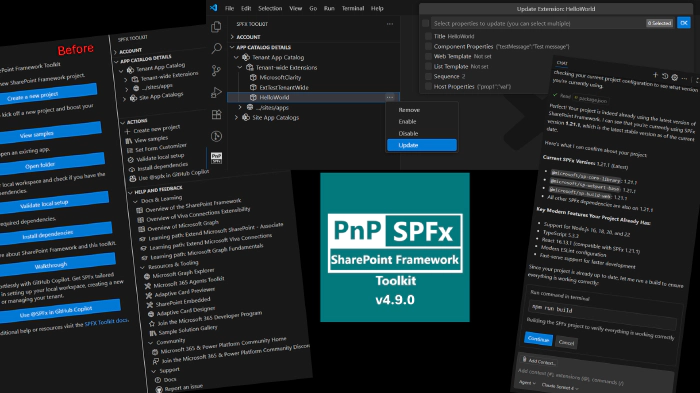Viewport: 700px width, 393px height.
Task: Open the Extensions view icon
Action: [217, 114]
